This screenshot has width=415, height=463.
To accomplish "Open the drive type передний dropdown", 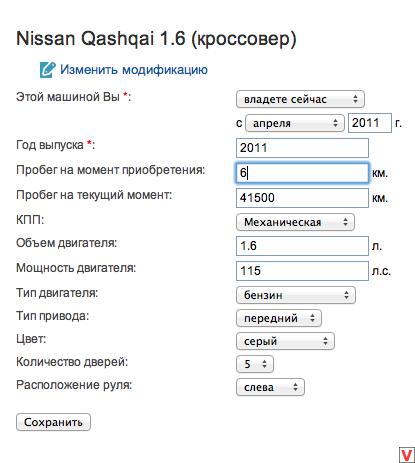I will [x=279, y=318].
